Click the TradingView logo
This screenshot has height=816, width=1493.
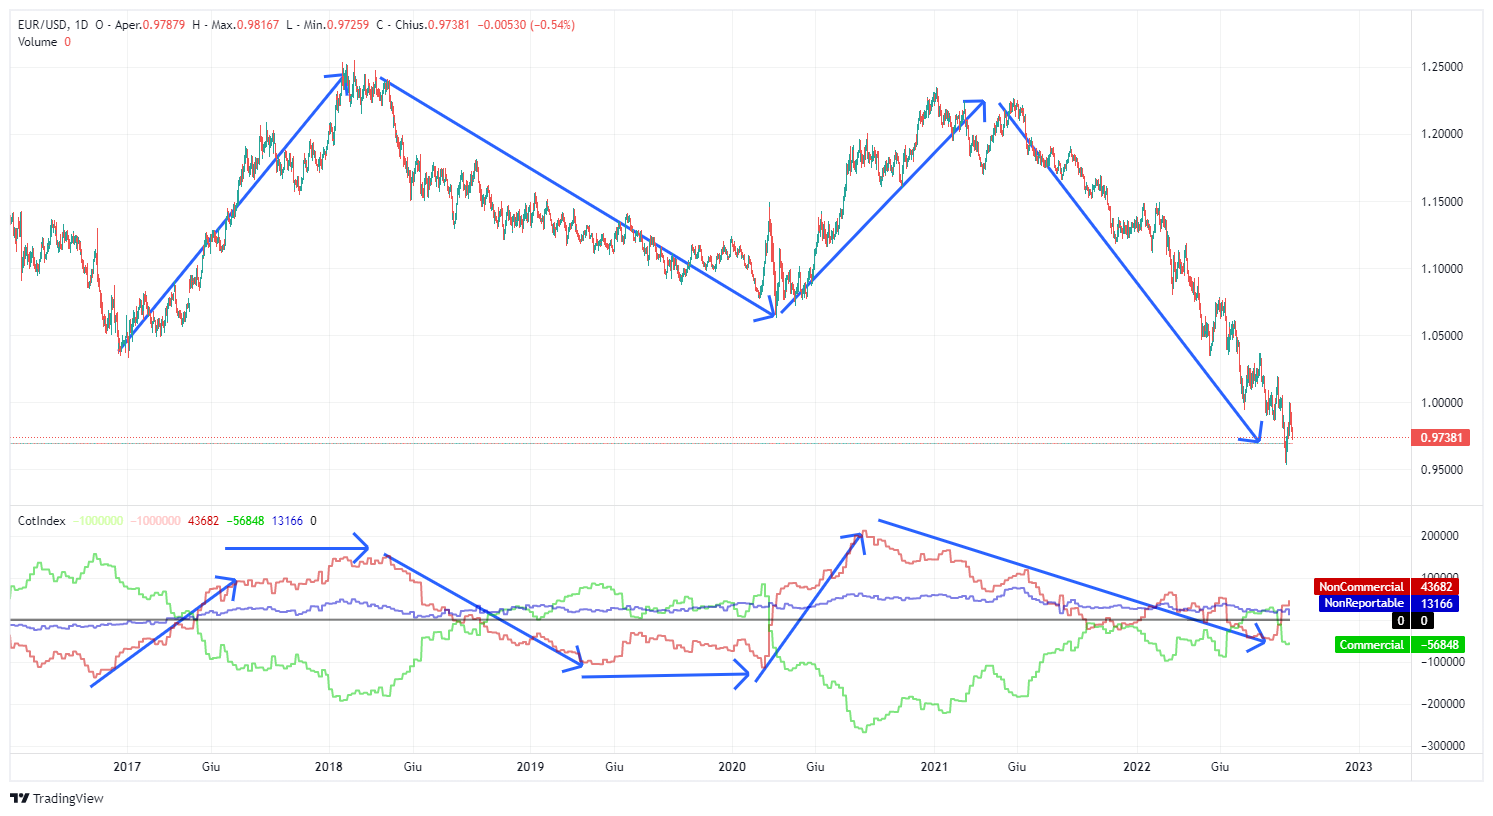(57, 798)
